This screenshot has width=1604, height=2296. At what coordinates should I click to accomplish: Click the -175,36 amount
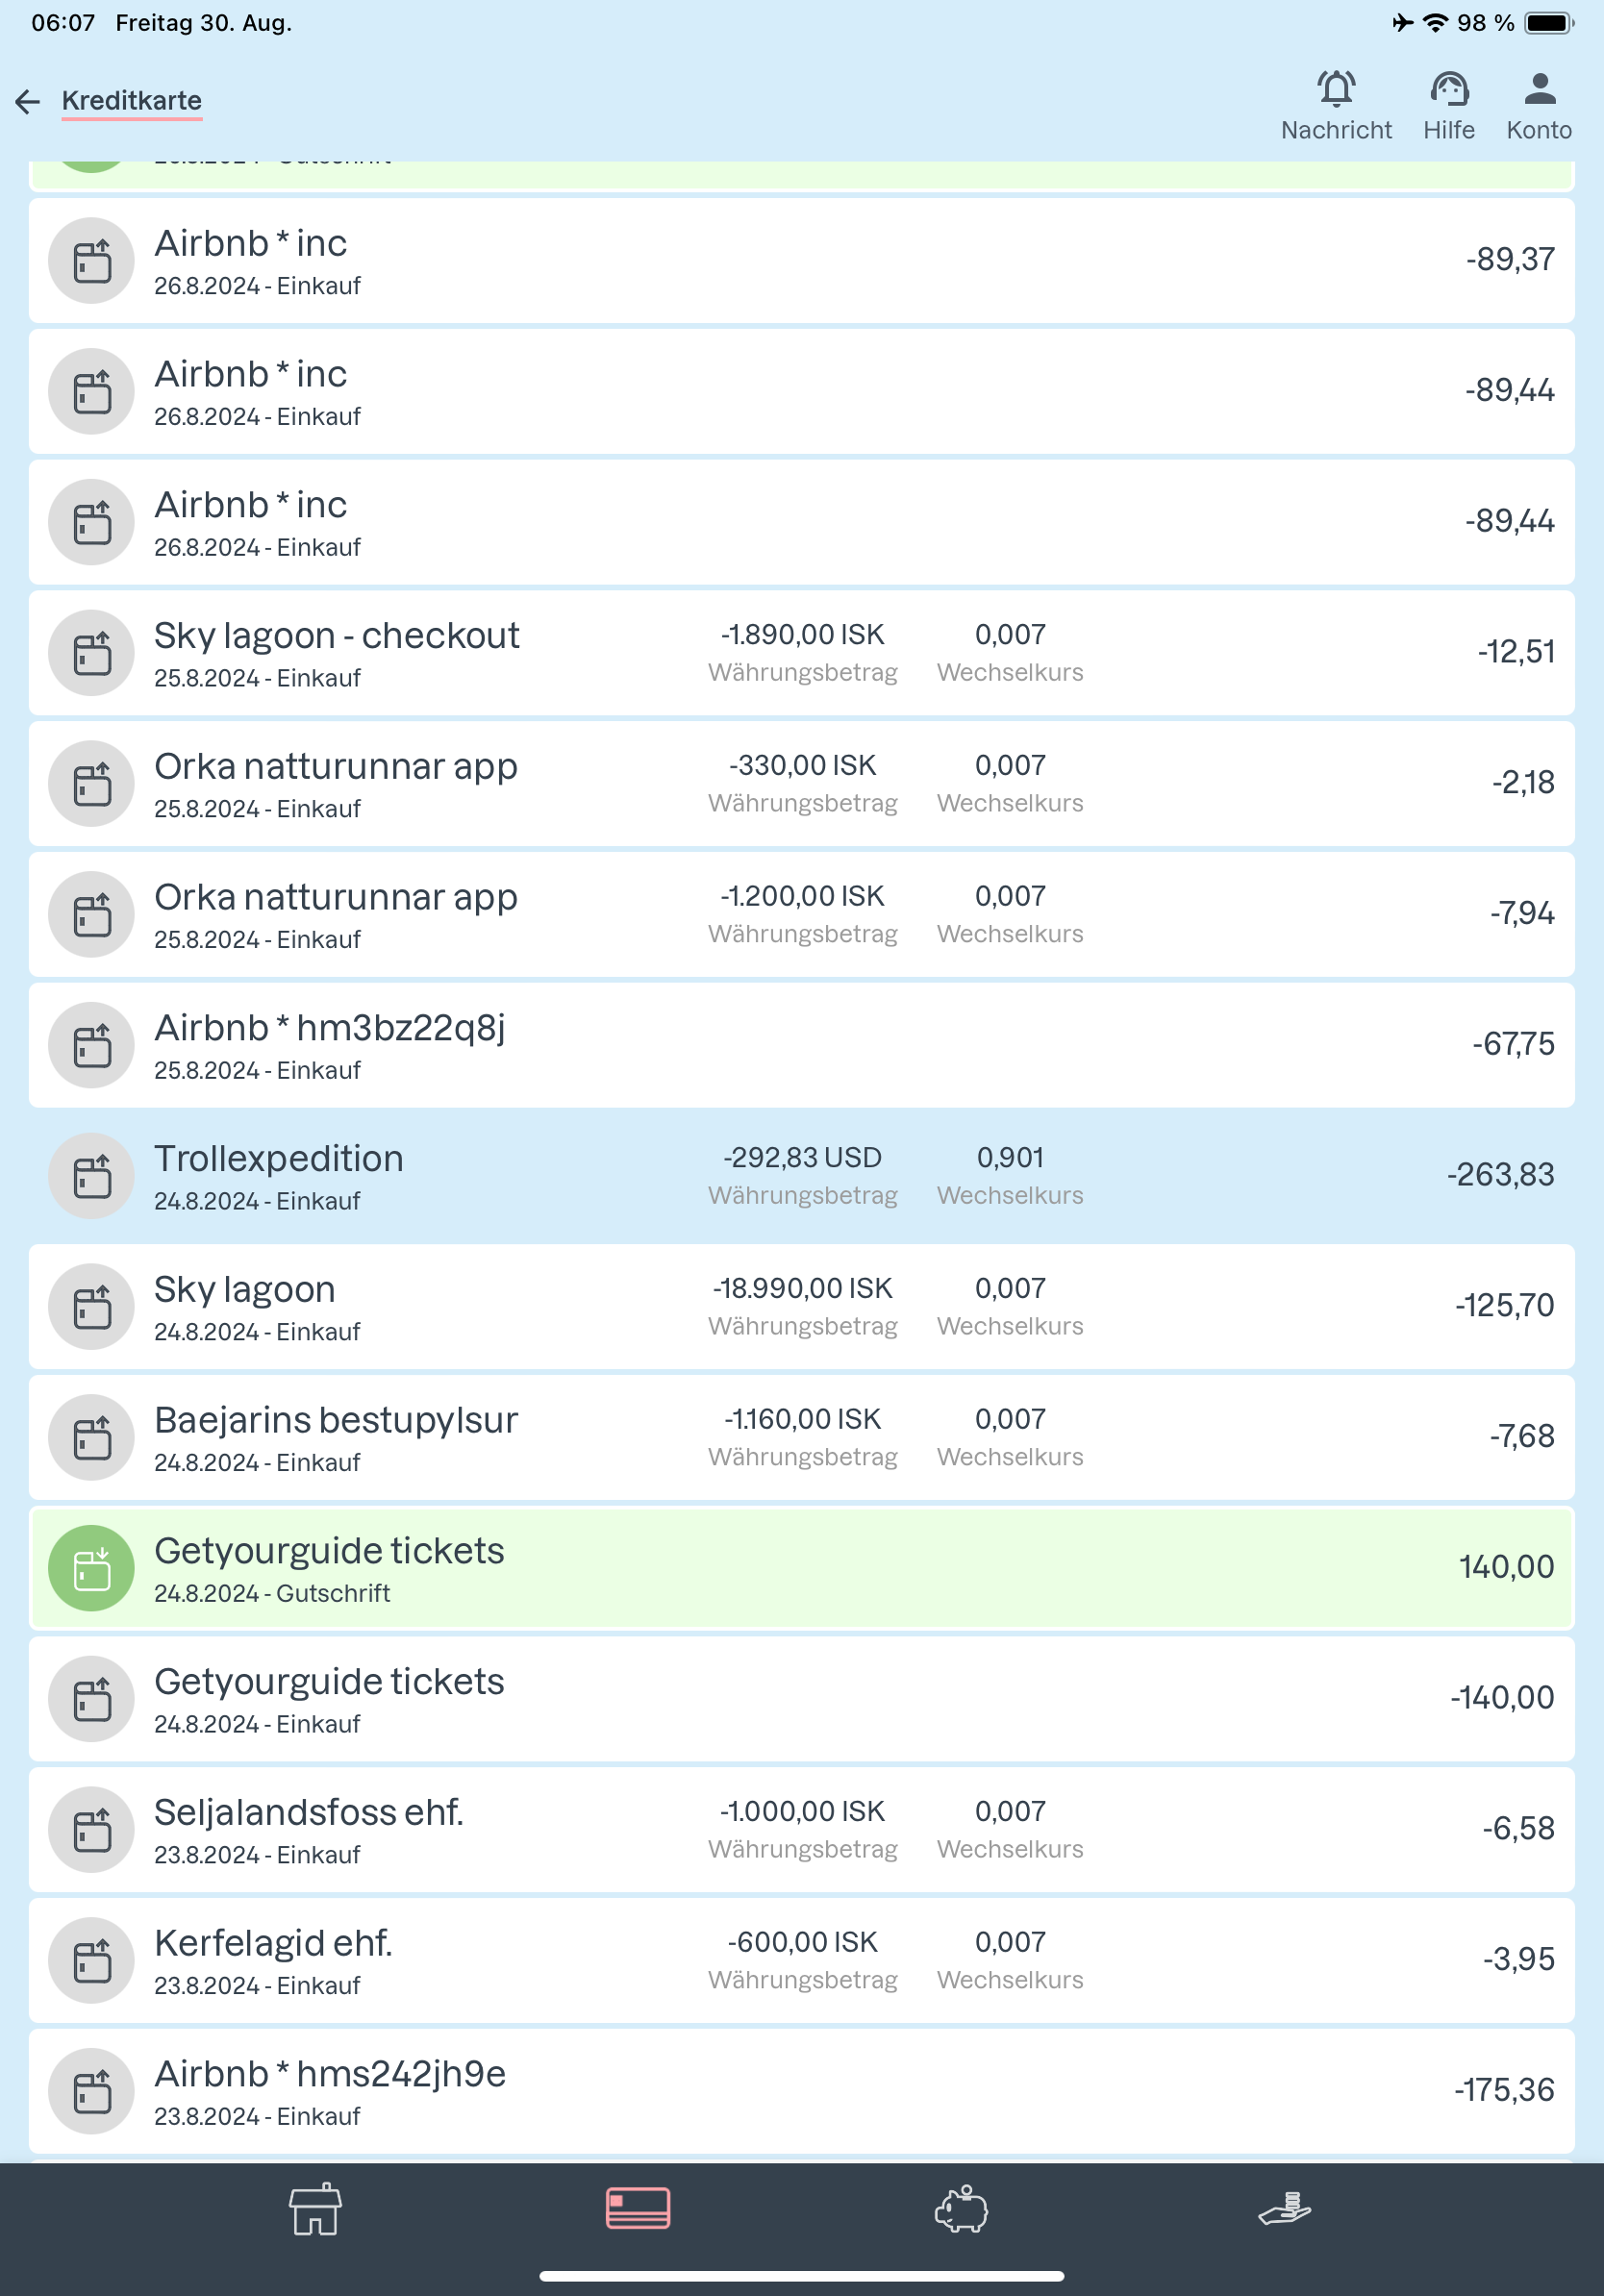1504,2090
